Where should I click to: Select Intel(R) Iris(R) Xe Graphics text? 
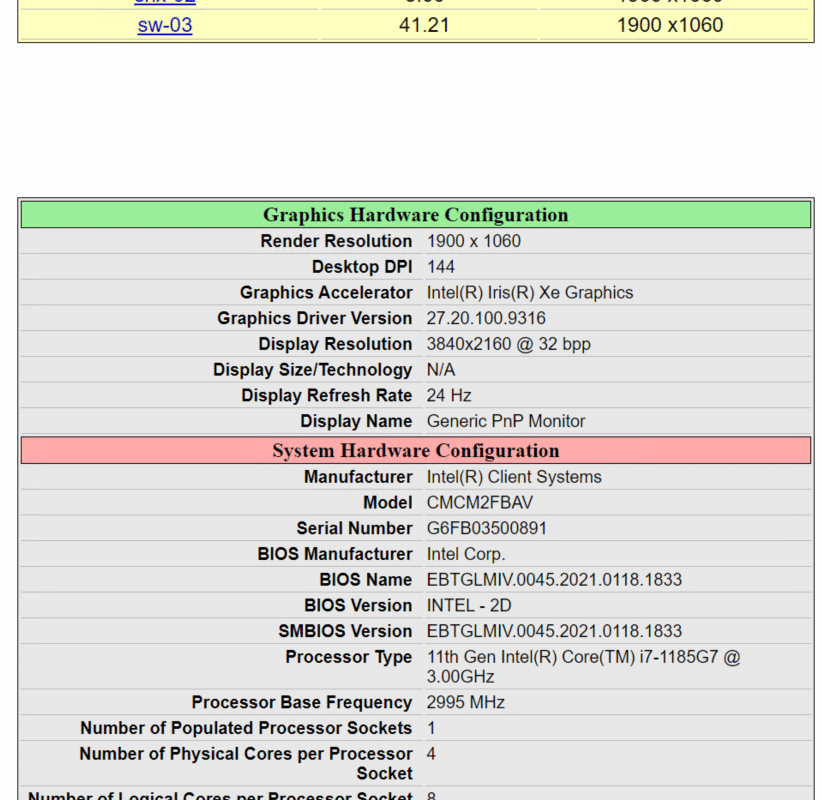point(530,293)
